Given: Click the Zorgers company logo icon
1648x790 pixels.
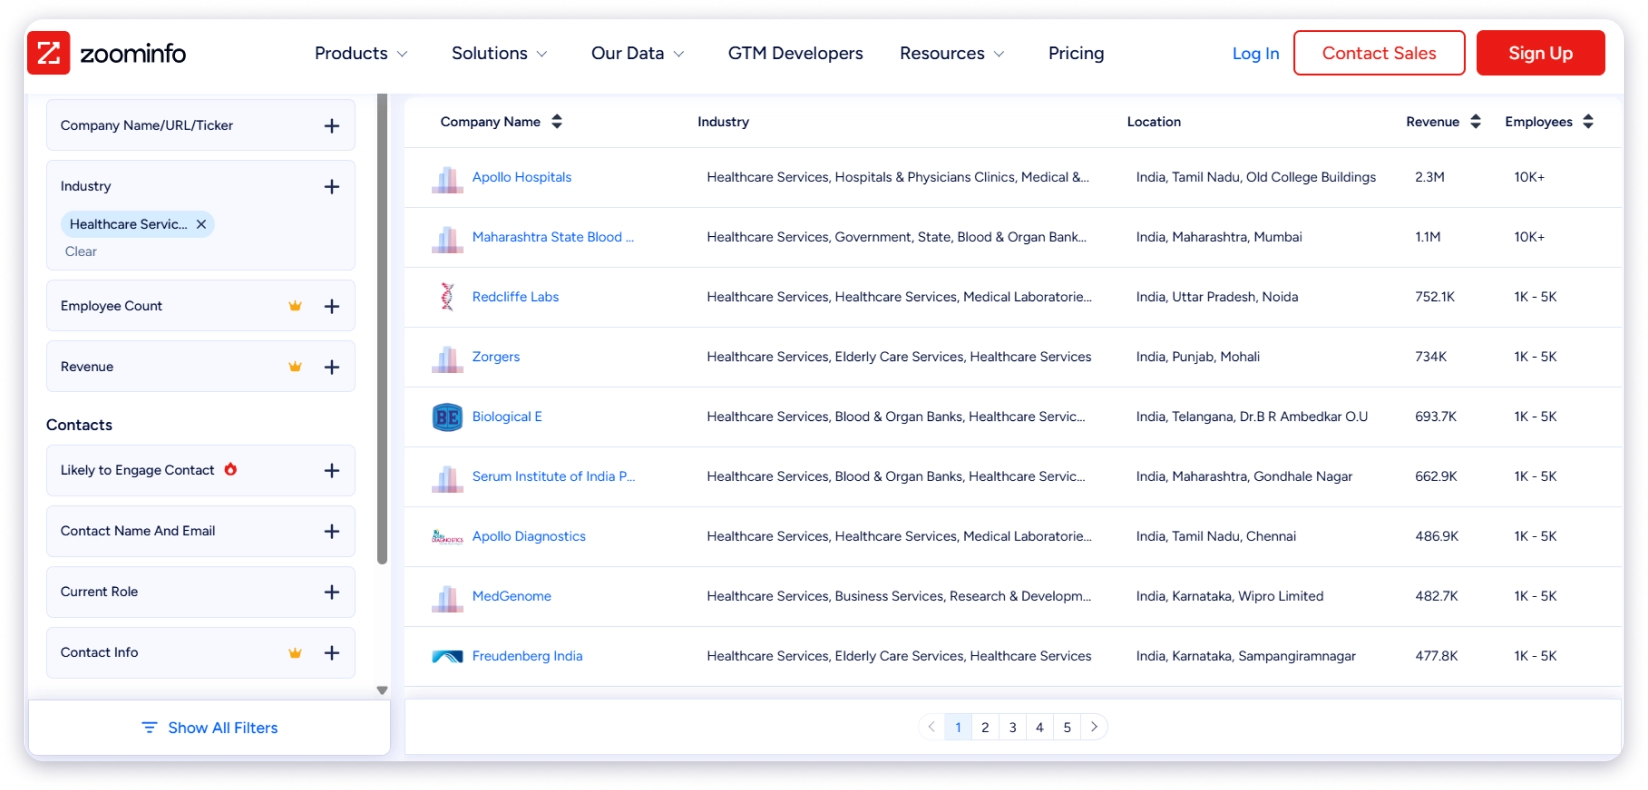Looking at the screenshot, I should (447, 359).
